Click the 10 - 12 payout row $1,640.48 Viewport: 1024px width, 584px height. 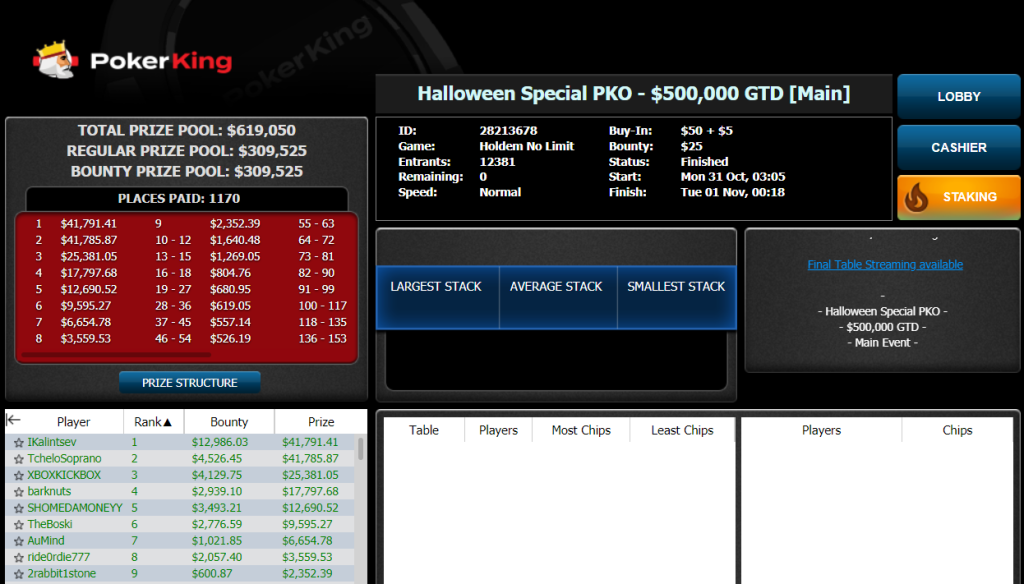tap(208, 240)
